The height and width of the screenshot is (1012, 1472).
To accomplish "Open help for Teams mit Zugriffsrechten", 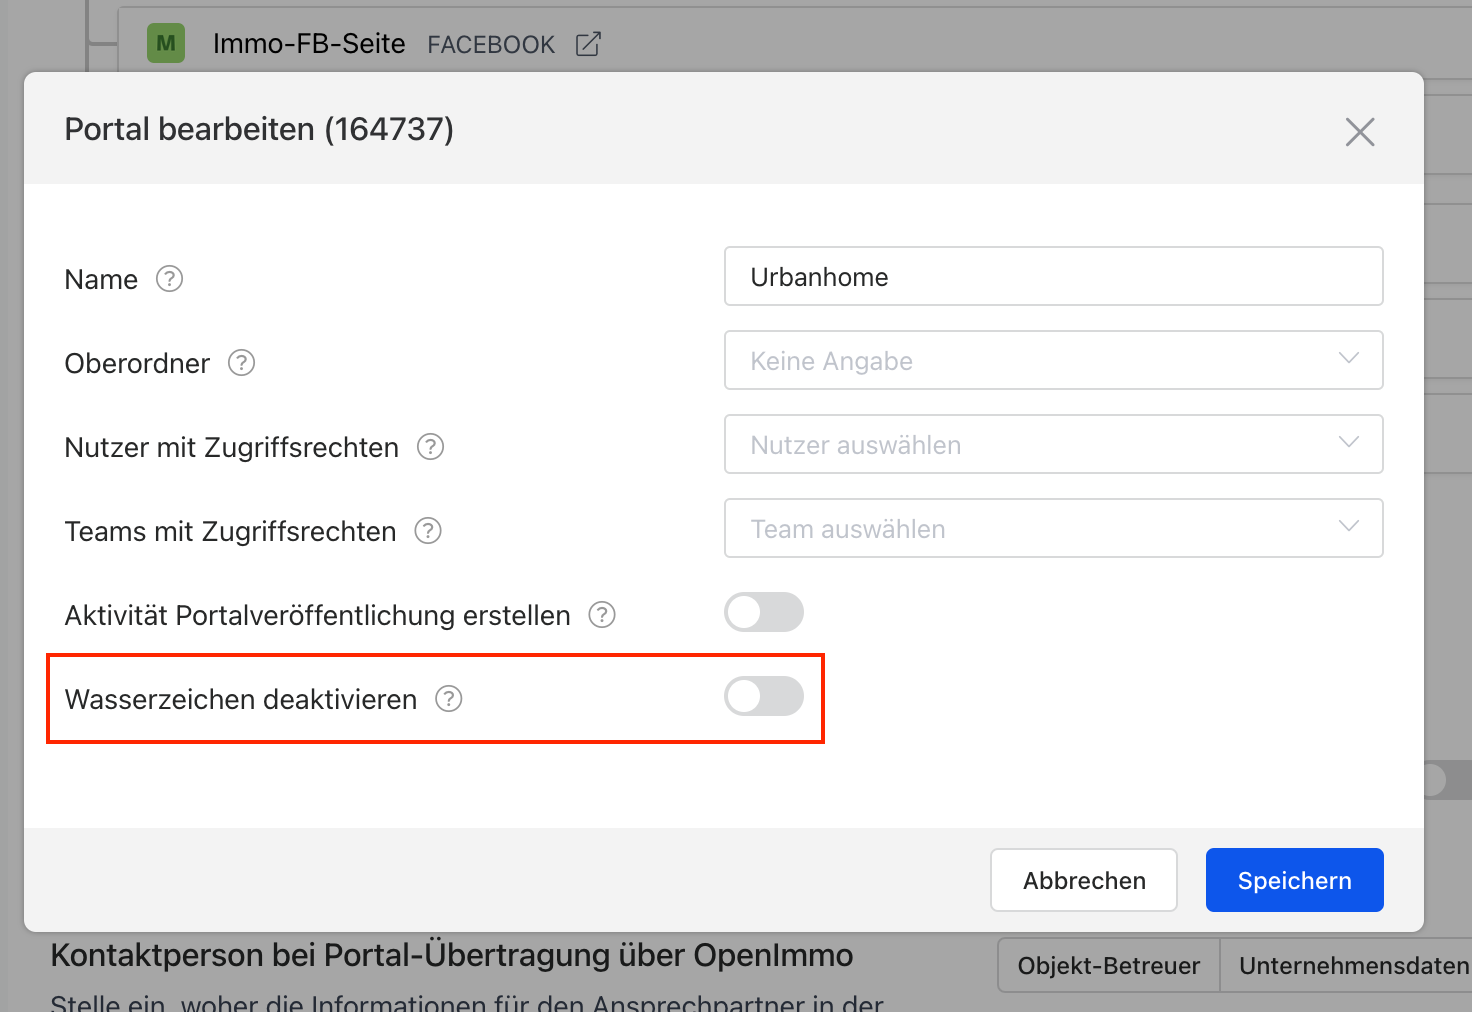I will [x=428, y=531].
